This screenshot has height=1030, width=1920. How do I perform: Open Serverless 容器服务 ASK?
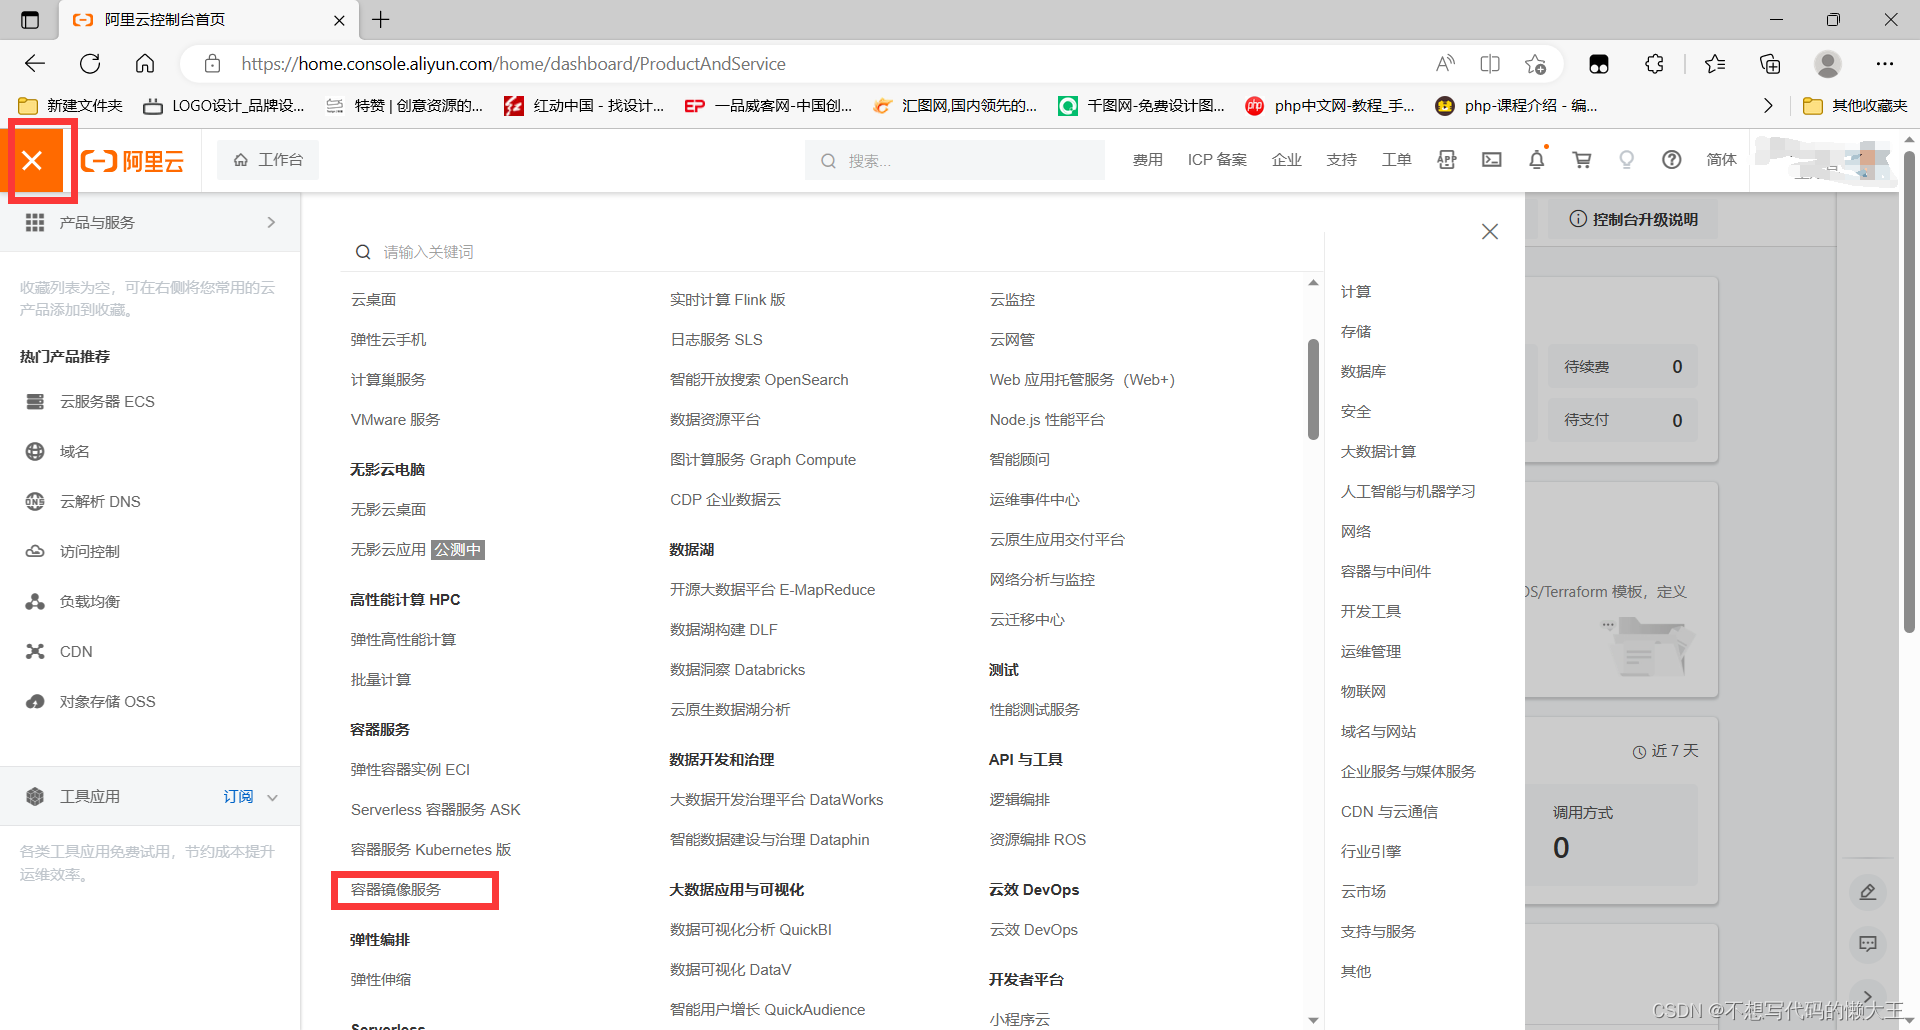(436, 809)
